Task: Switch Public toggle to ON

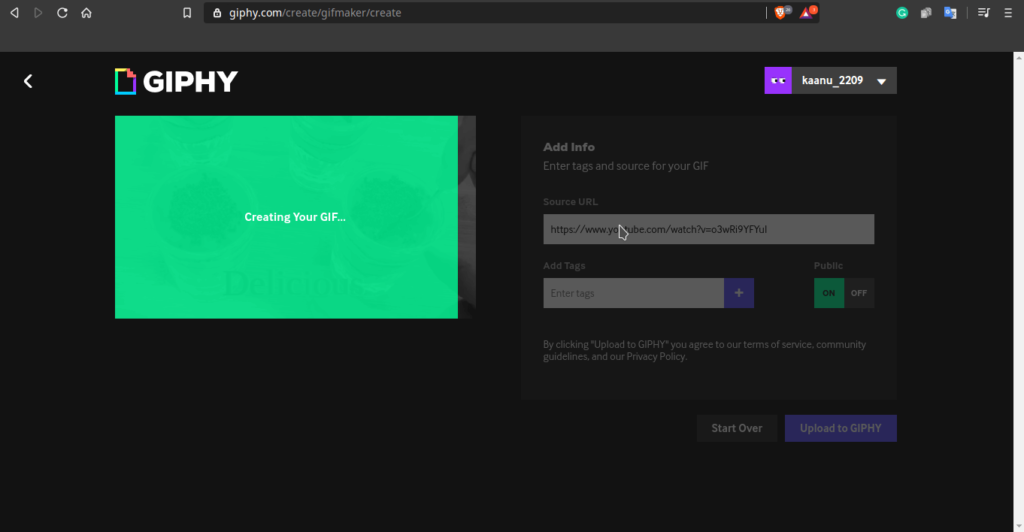Action: [x=829, y=293]
